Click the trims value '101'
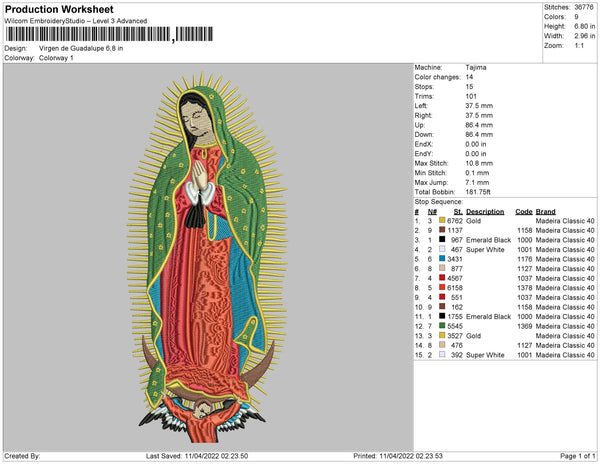The height and width of the screenshot is (464, 600). pyautogui.click(x=471, y=96)
